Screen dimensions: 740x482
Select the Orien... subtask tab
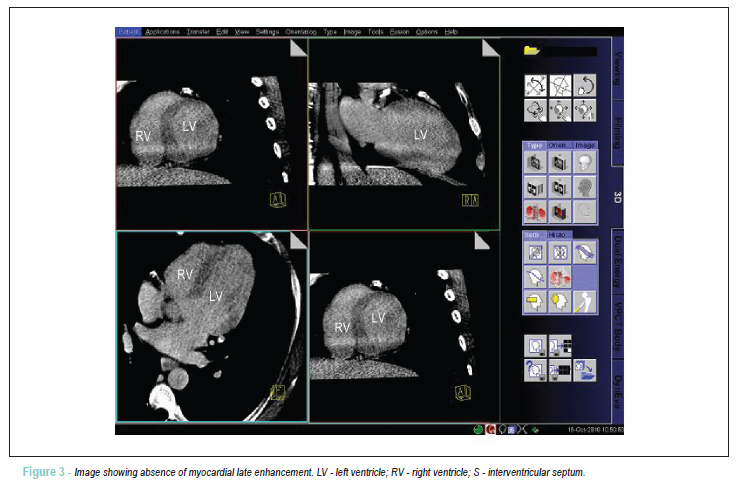point(560,145)
